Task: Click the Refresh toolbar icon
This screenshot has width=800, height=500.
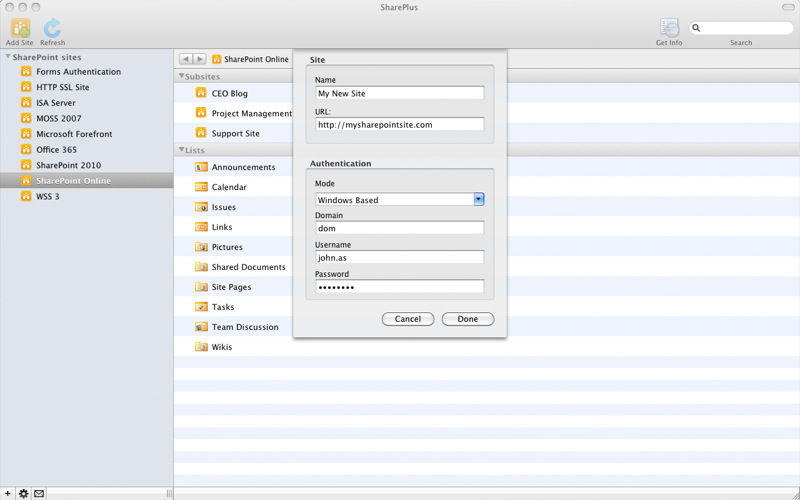Action: coord(52,28)
